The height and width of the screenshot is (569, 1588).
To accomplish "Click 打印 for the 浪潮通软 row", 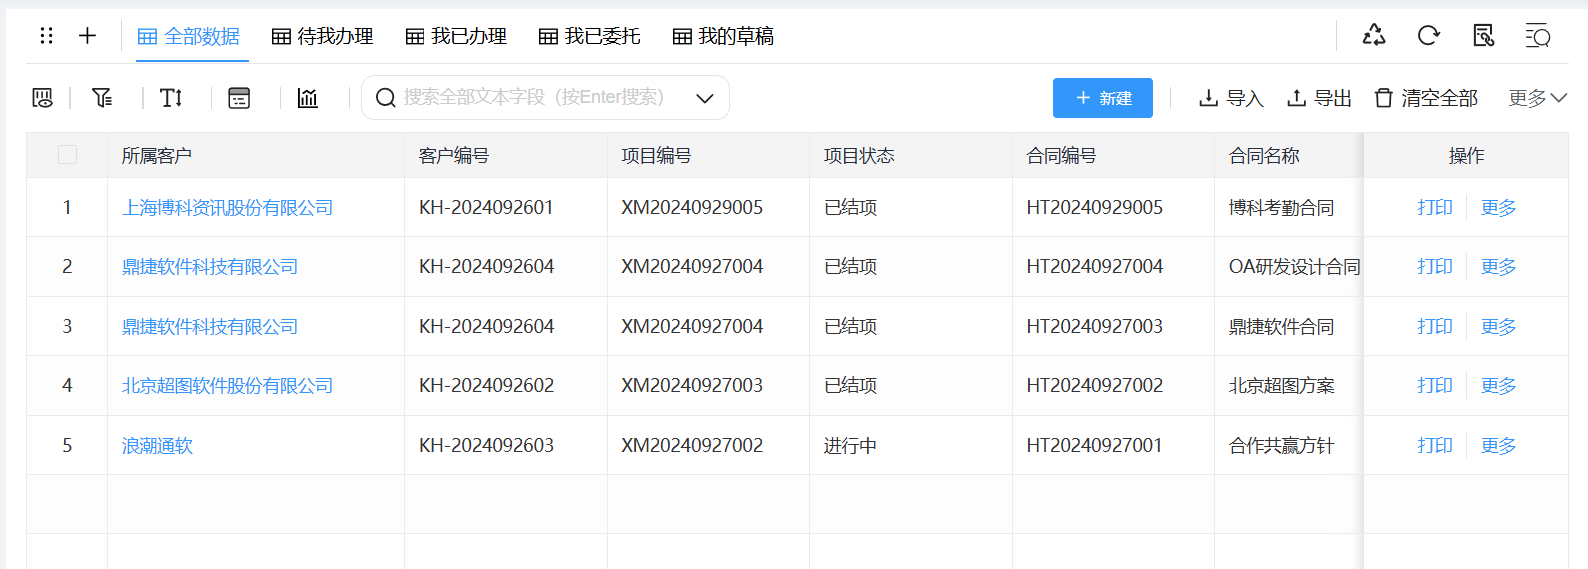I will [x=1434, y=446].
